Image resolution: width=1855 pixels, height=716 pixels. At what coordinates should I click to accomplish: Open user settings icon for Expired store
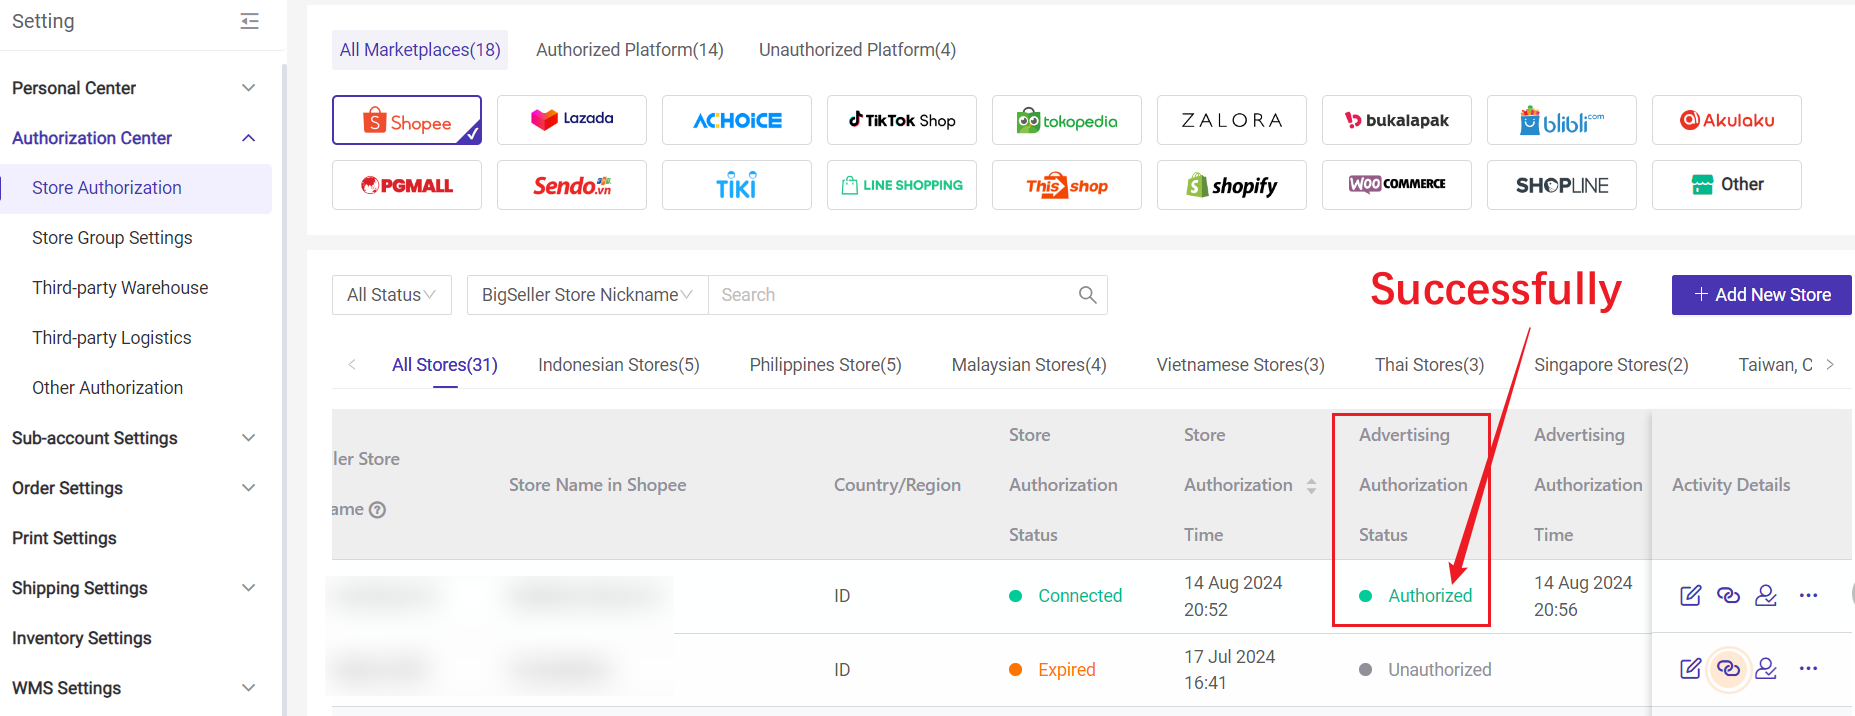pos(1766,668)
